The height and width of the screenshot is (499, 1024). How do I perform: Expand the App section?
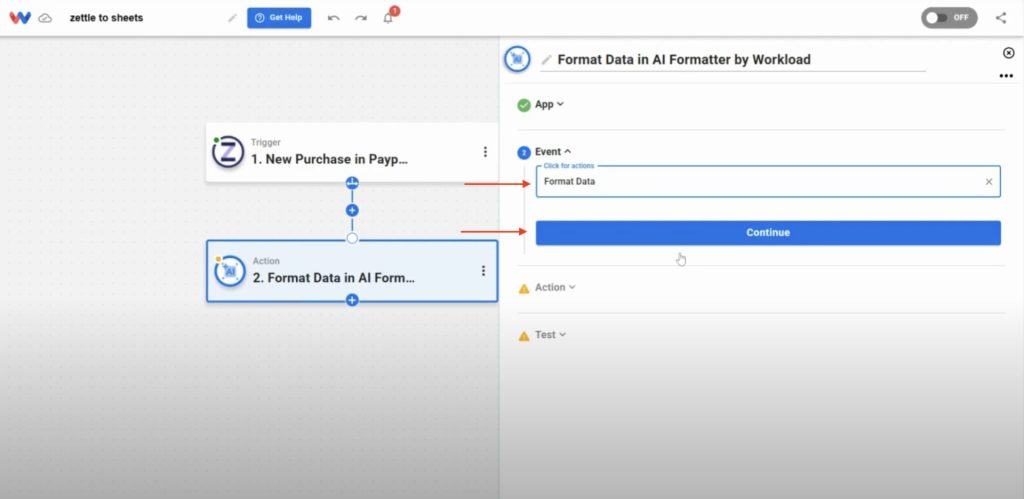[x=549, y=105]
